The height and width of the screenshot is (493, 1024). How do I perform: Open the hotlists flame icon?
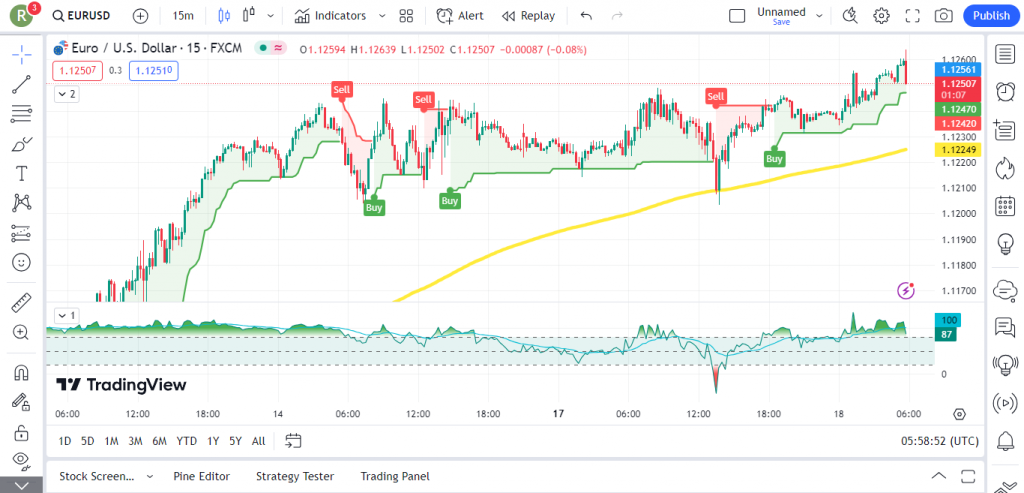(1004, 168)
